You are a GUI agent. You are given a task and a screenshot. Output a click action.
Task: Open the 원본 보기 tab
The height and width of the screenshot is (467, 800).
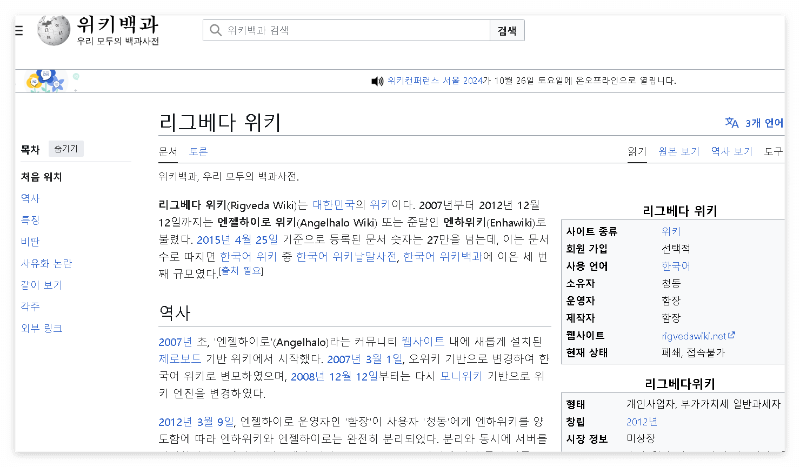(679, 151)
